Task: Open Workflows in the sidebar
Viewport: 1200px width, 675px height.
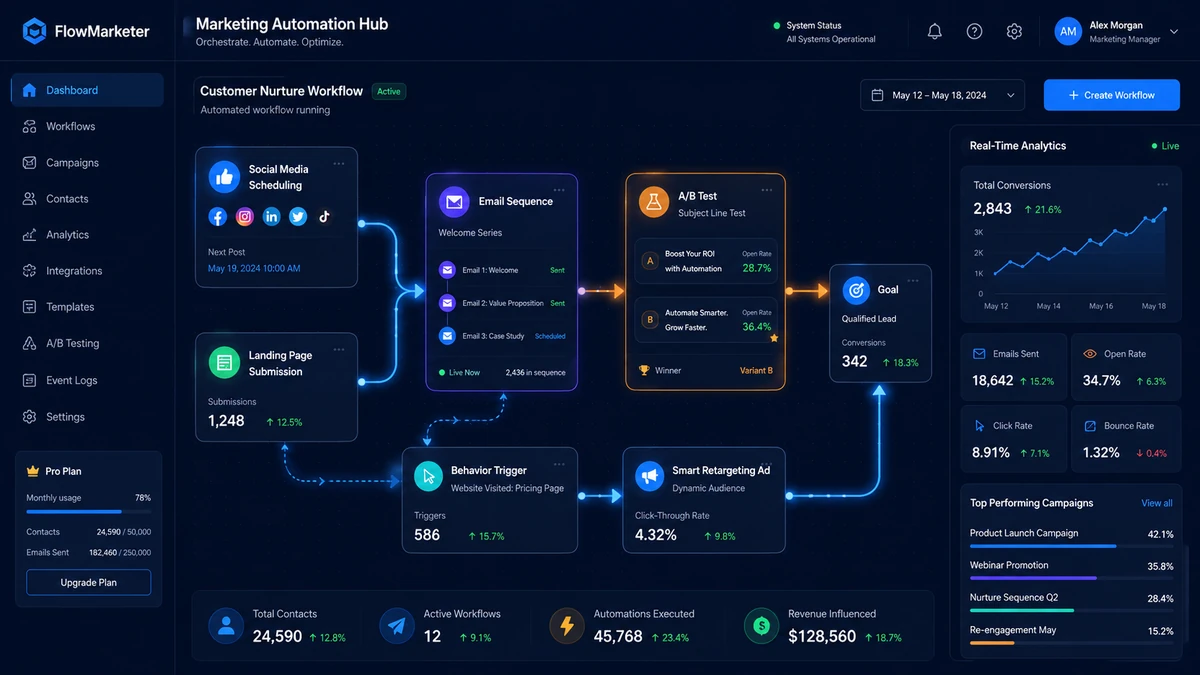Action: (87, 126)
